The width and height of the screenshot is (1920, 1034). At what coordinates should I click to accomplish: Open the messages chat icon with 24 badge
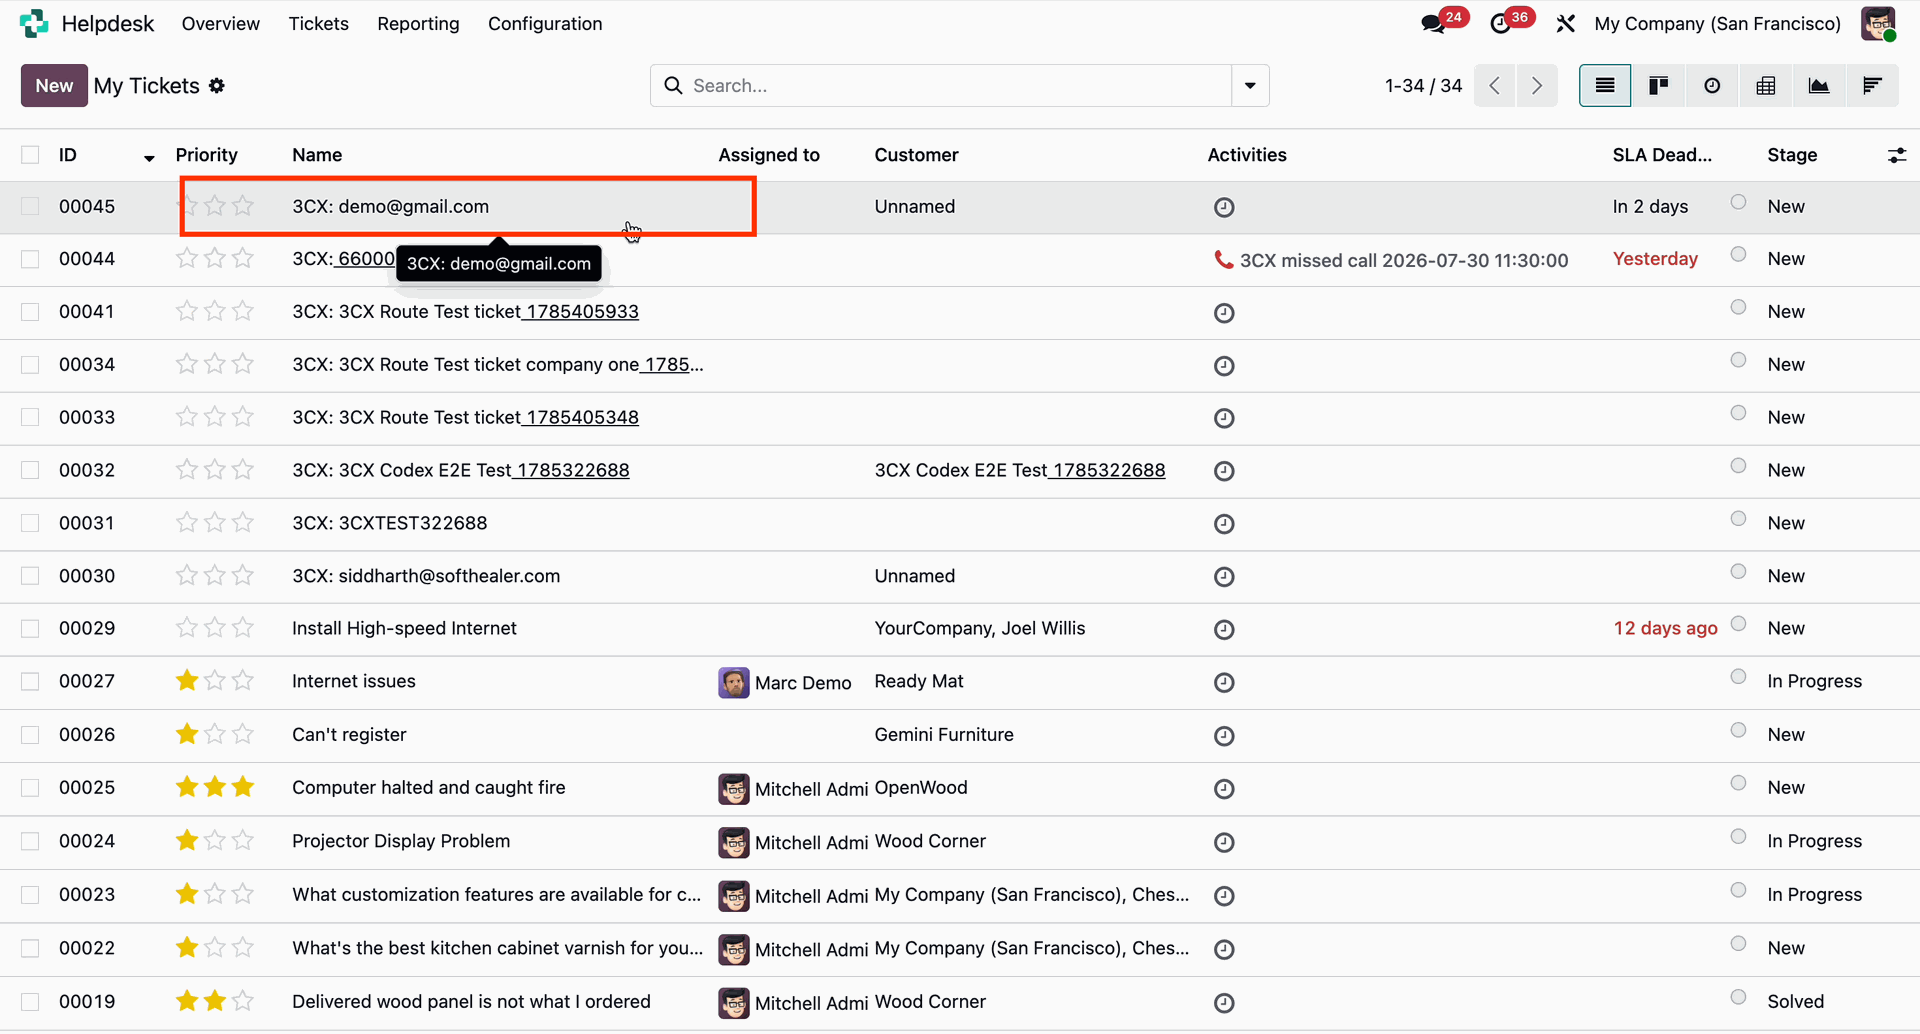(1433, 24)
